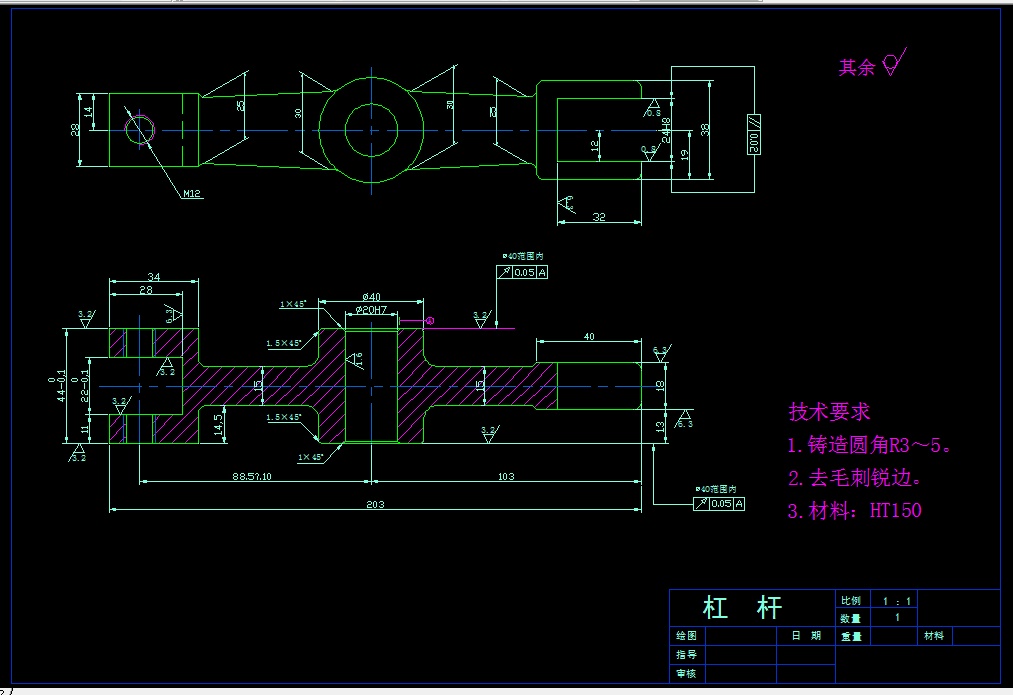Click the 203 overall length dimension
This screenshot has height=695, width=1013.
(x=376, y=504)
